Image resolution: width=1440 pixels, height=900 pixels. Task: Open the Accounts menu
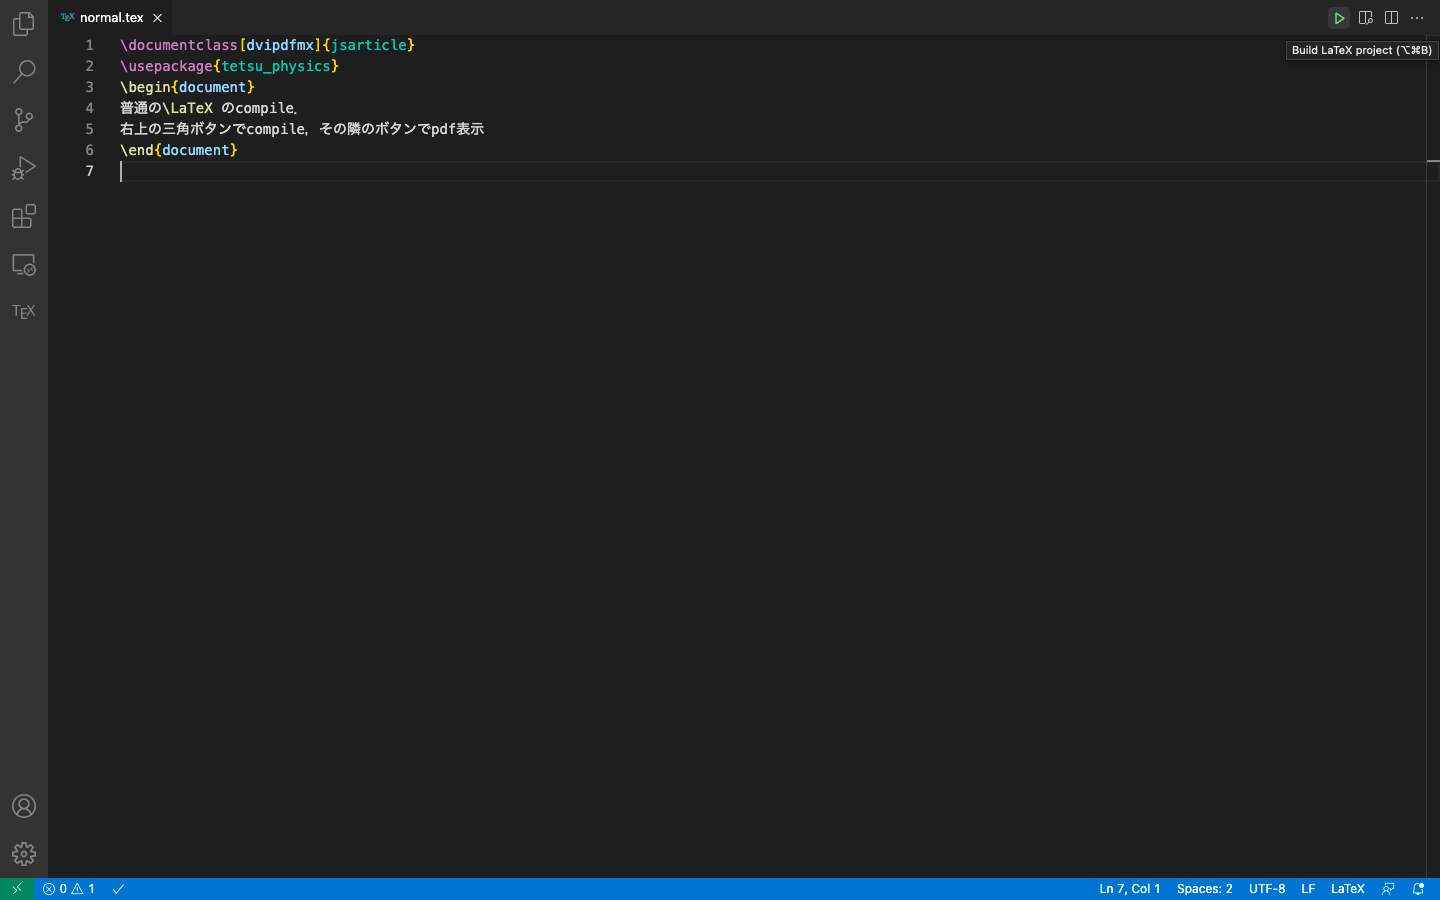coord(24,806)
